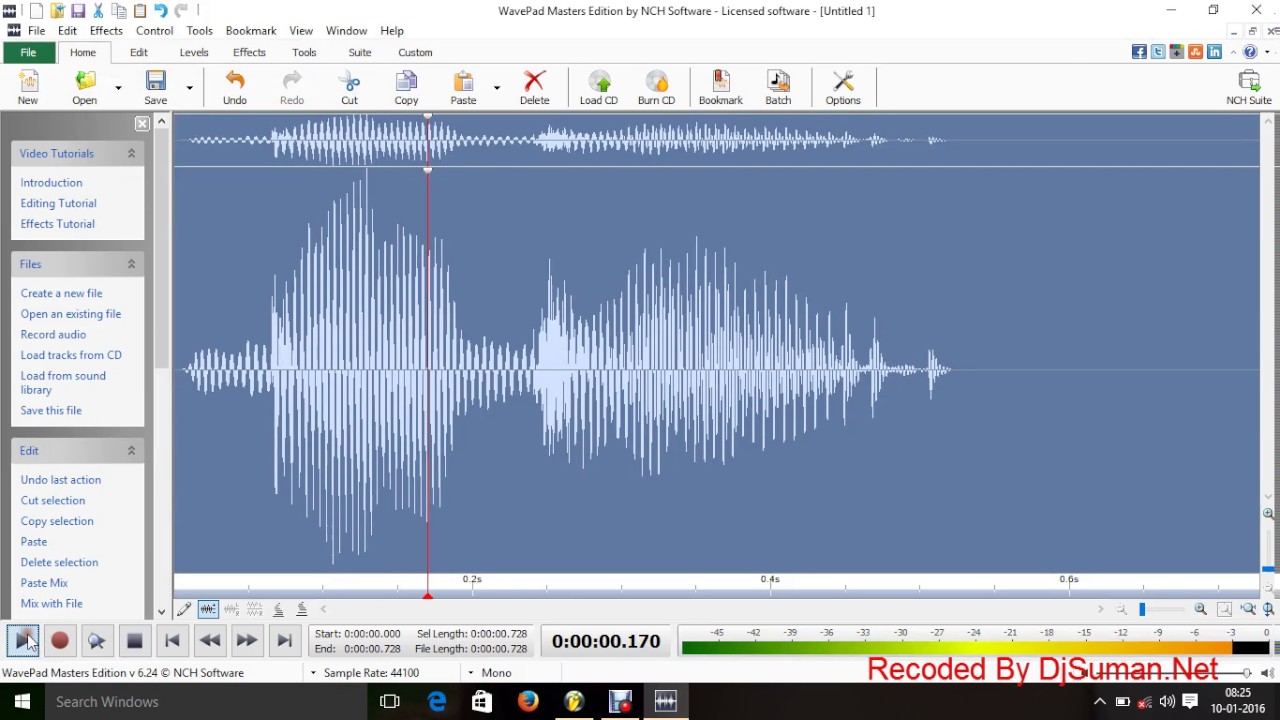Click the Fast Forward button
The image size is (1280, 720).
[x=246, y=641]
